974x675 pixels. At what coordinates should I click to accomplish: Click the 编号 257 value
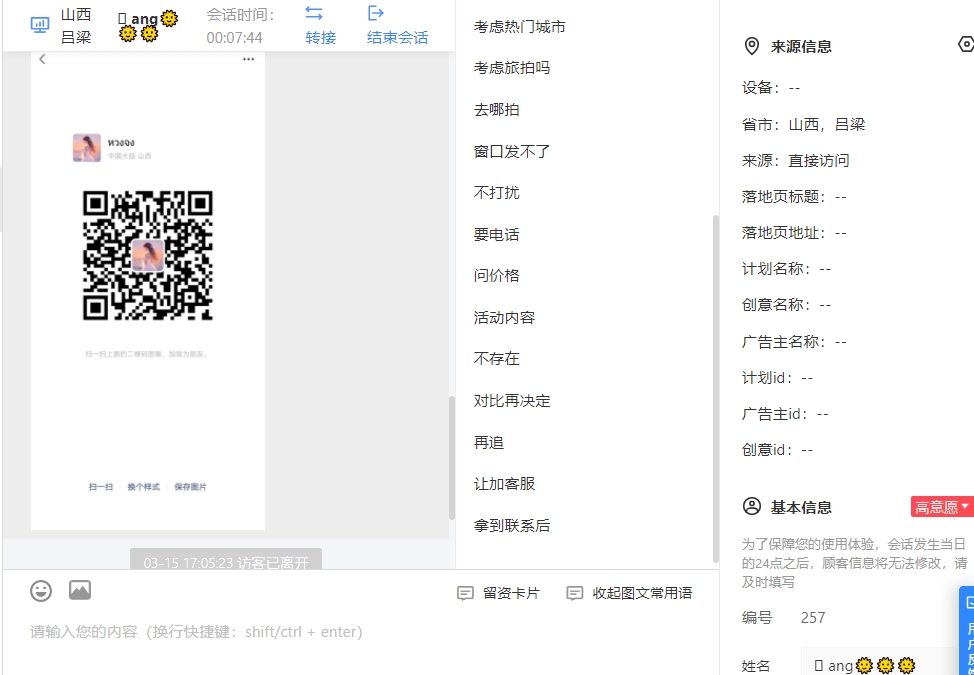click(812, 618)
